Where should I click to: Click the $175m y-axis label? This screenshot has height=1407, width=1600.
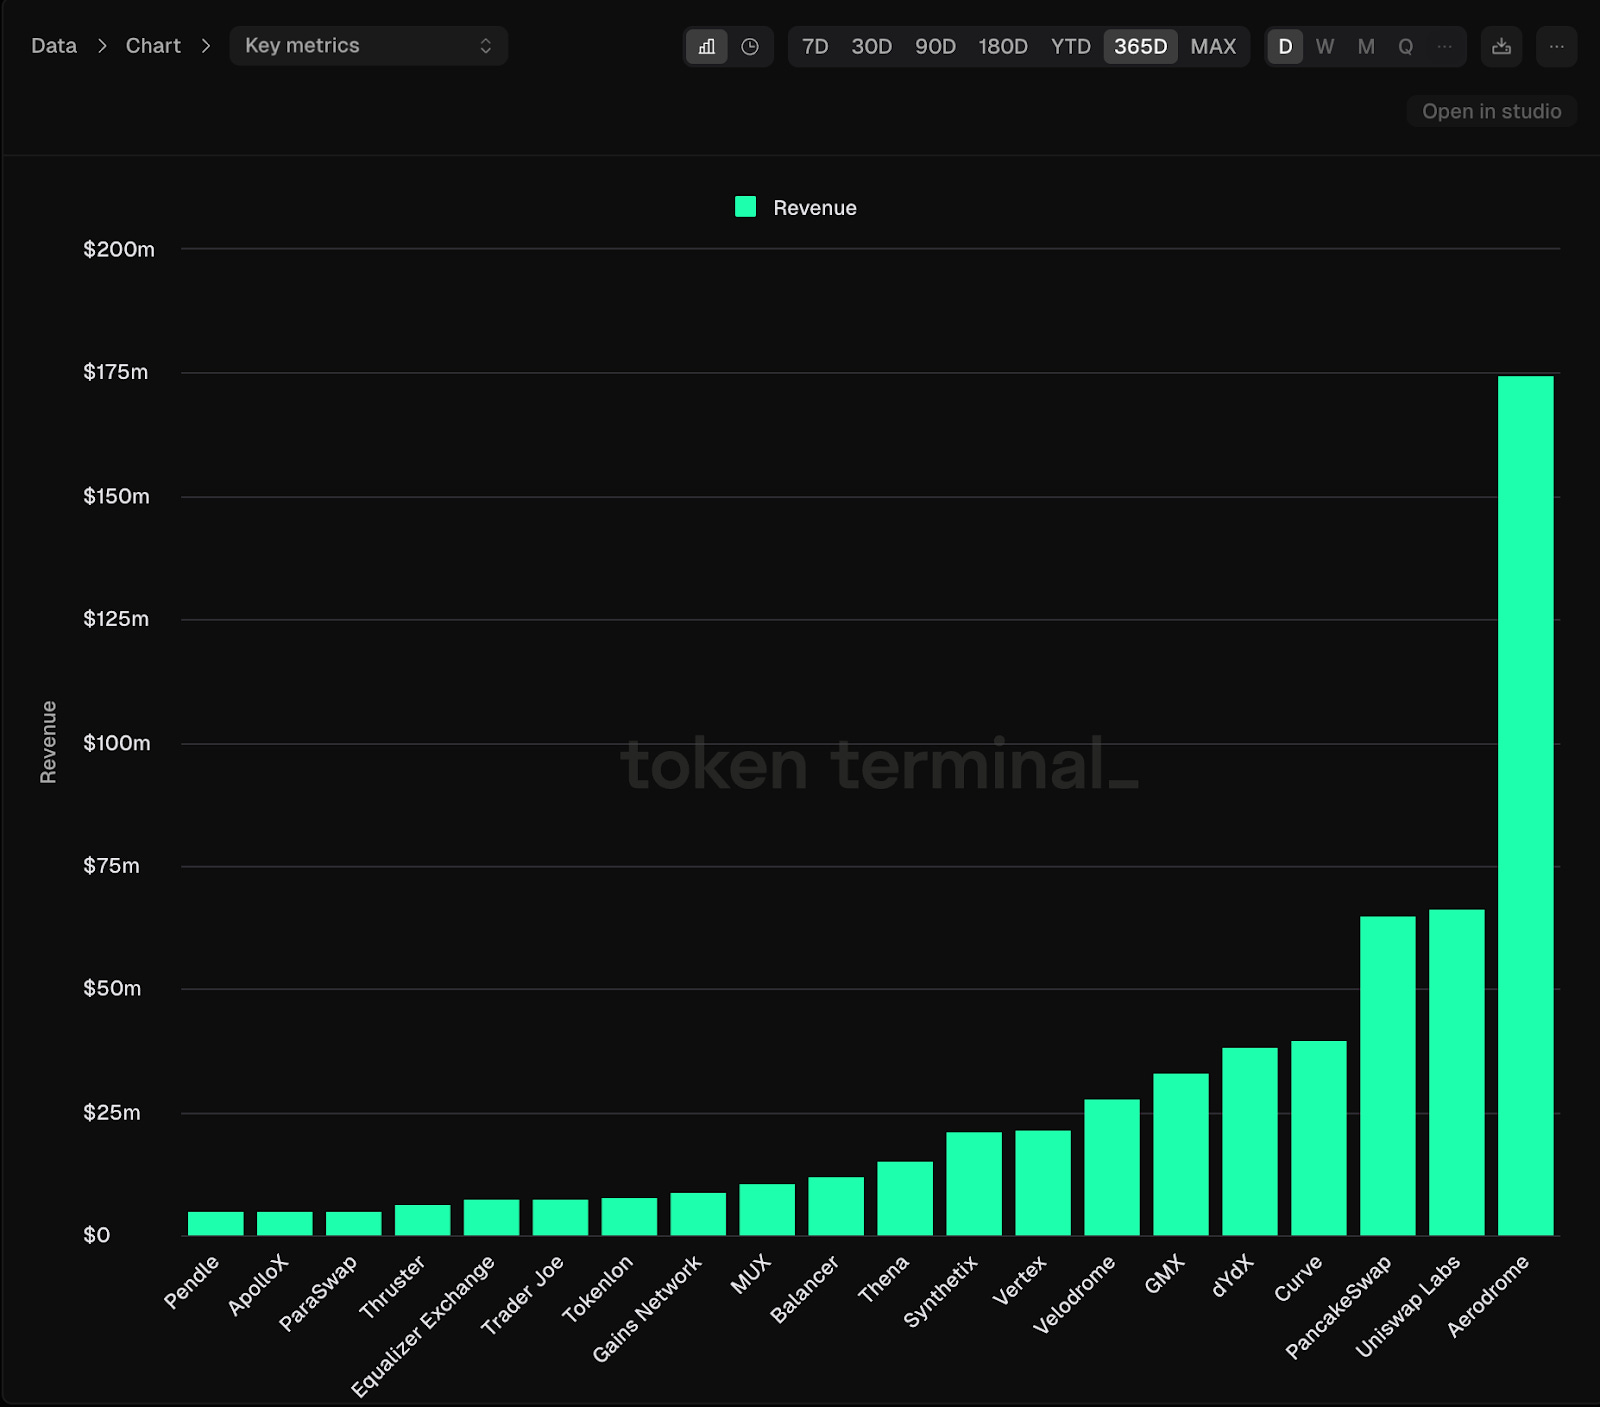(x=116, y=372)
